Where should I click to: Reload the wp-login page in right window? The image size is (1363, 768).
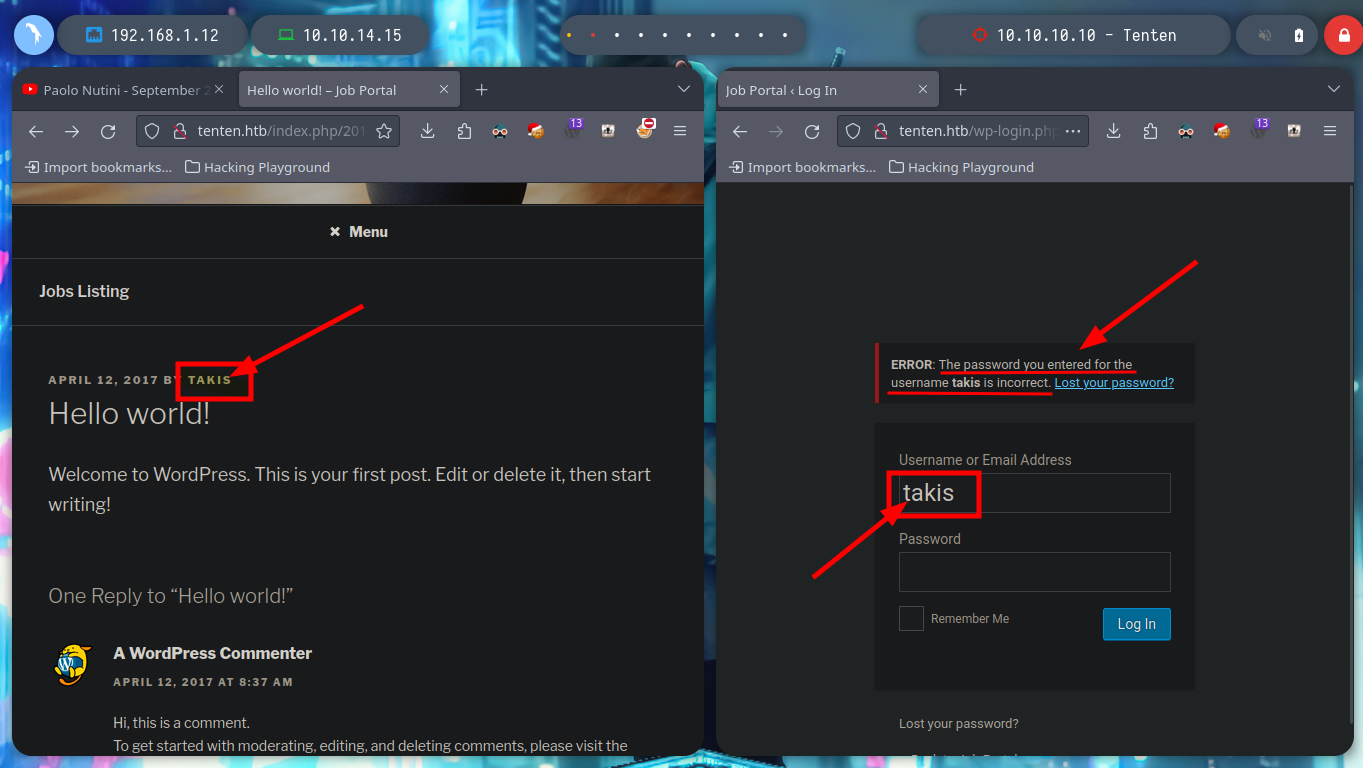click(x=812, y=131)
